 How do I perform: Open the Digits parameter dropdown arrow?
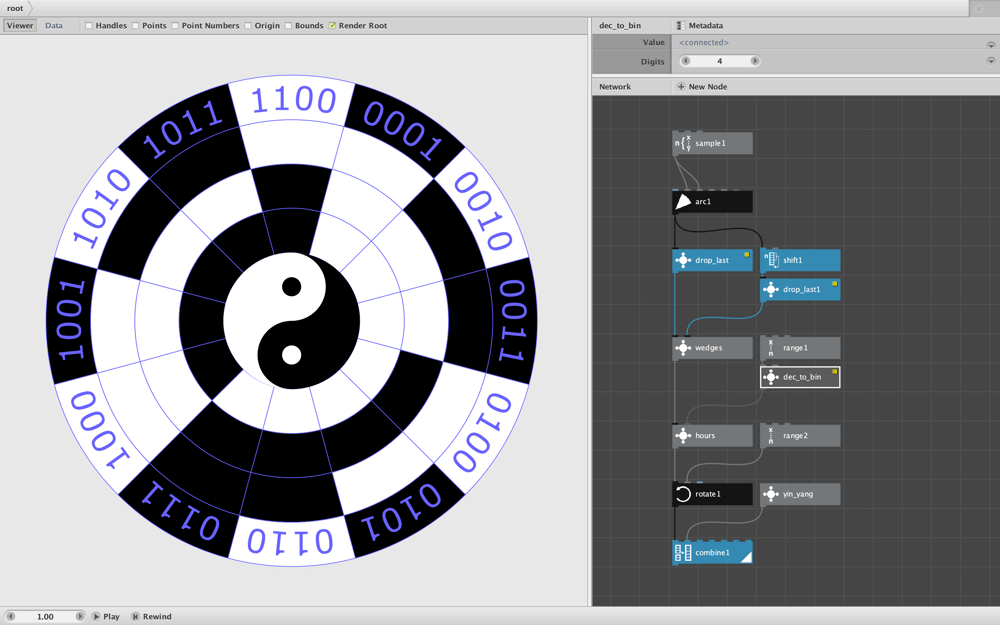click(991, 61)
